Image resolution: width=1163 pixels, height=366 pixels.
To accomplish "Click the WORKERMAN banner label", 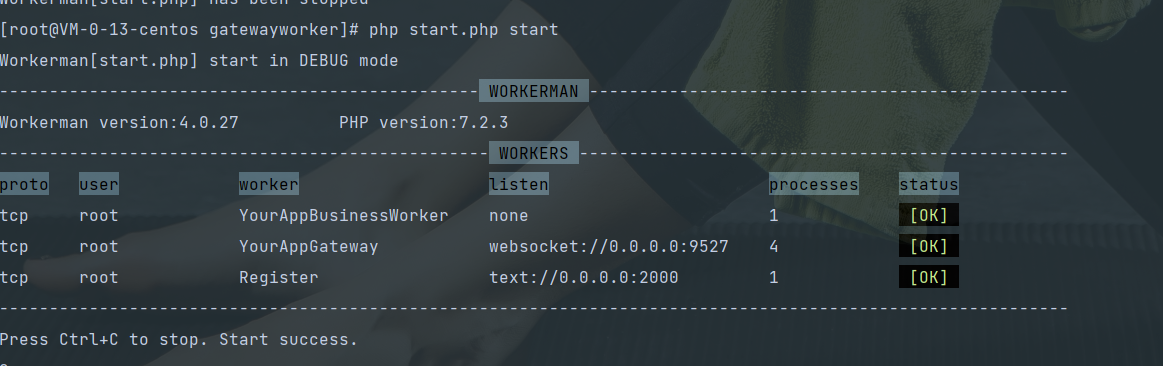I will (x=534, y=91).
